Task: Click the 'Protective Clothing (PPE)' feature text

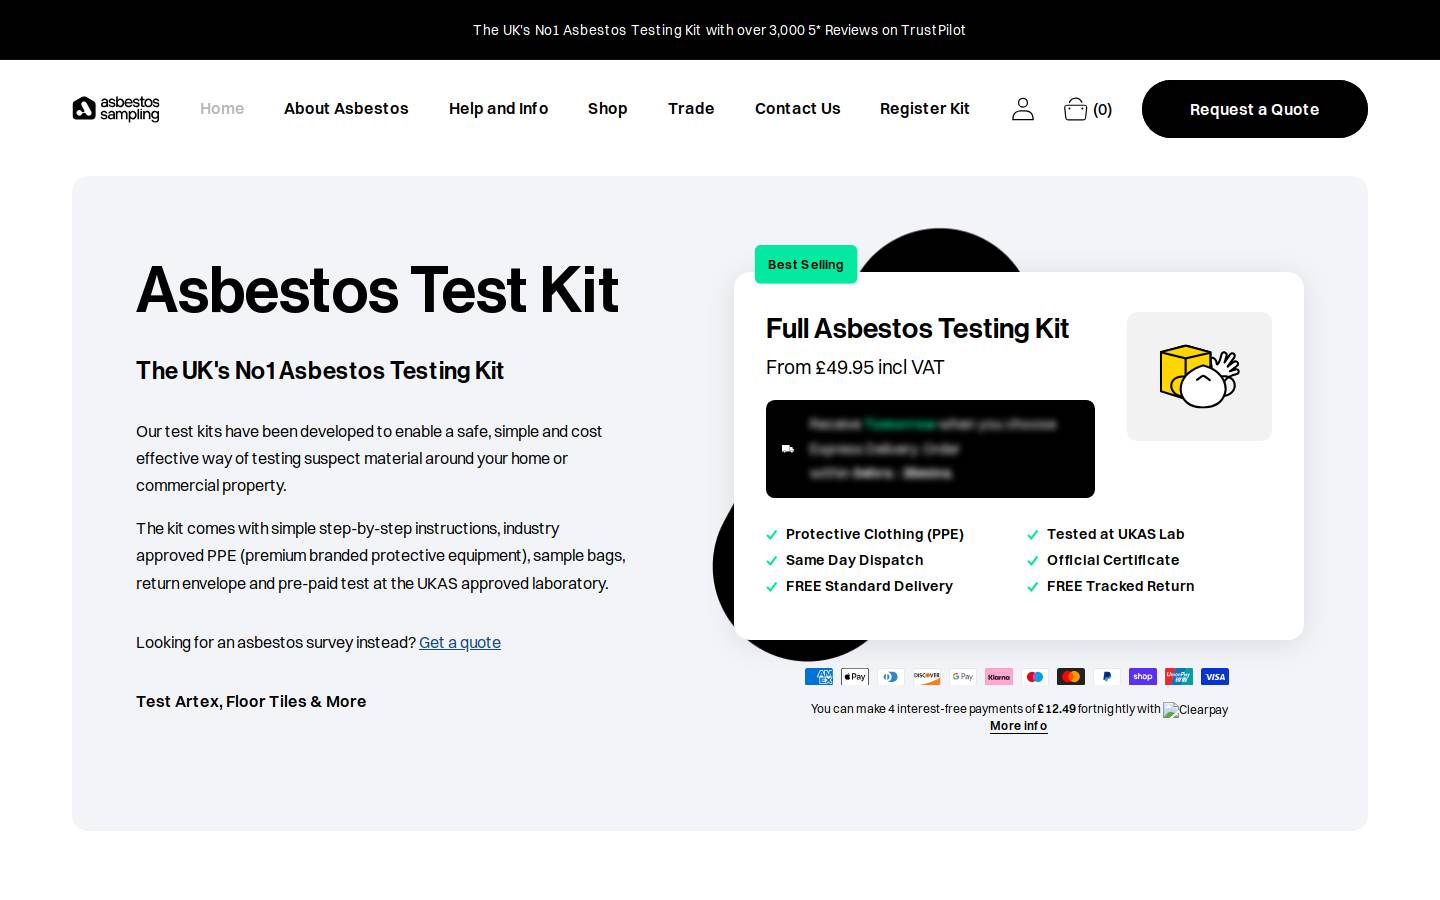Action: [875, 534]
